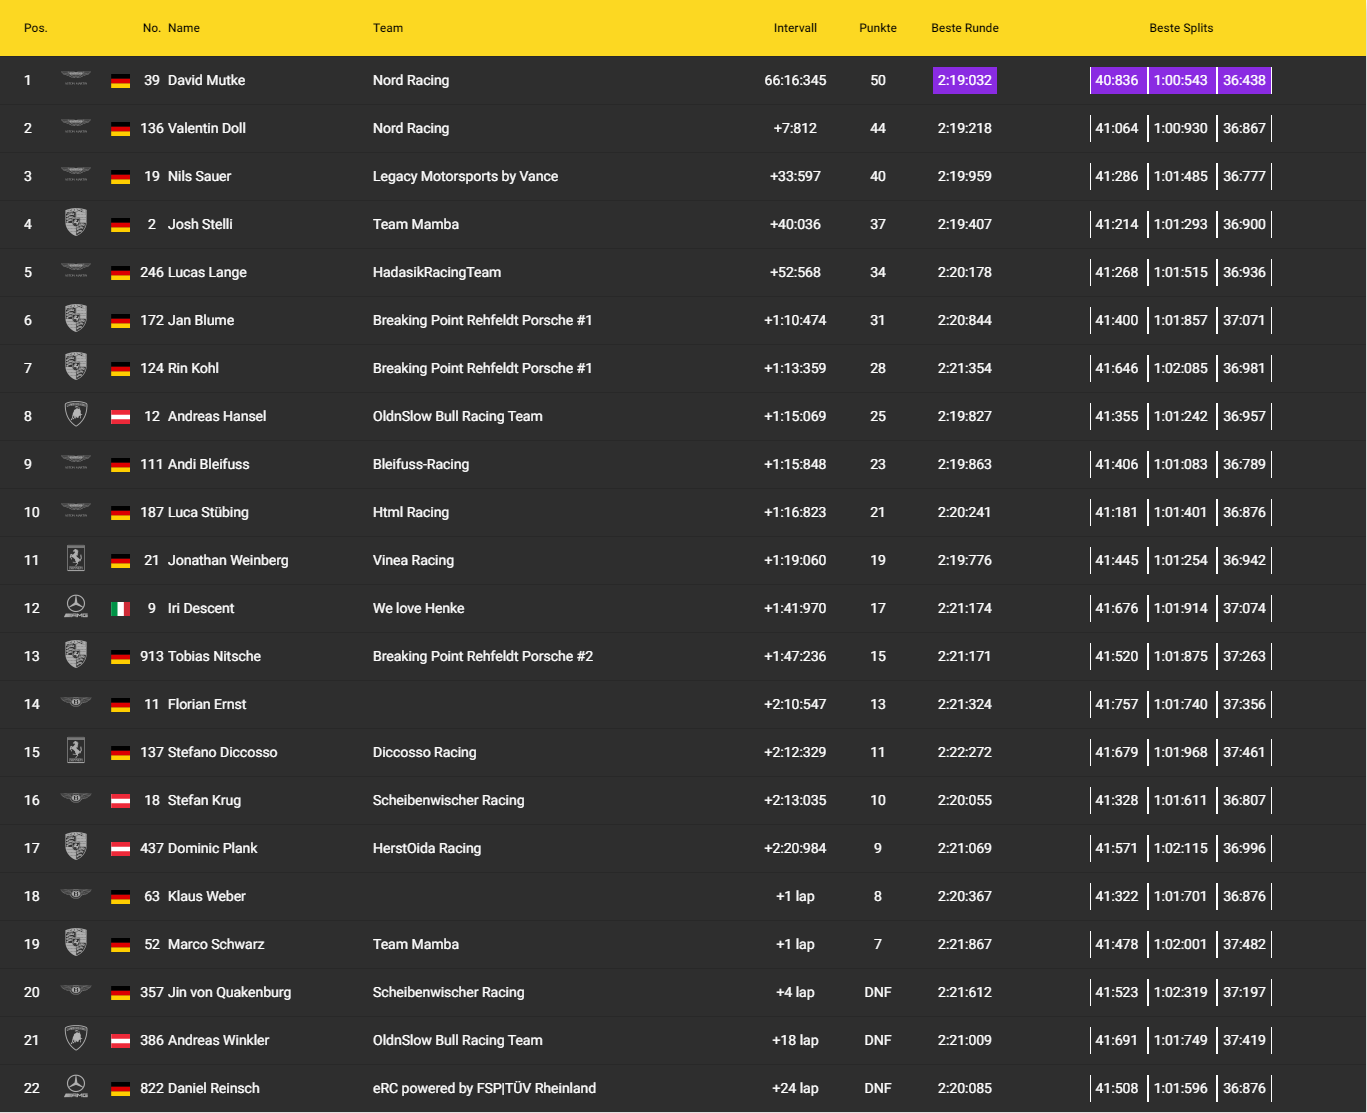Click the Mercedes-AMG logo in Iri Descent's row

click(76, 608)
